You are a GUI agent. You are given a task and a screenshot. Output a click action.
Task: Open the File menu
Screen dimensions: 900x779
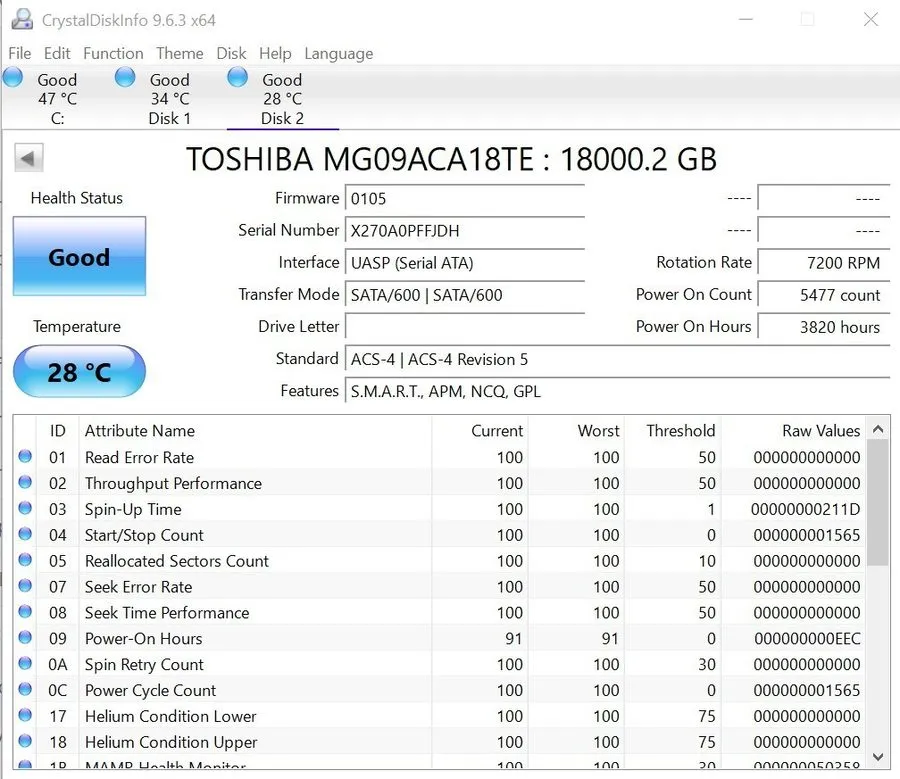pos(20,53)
